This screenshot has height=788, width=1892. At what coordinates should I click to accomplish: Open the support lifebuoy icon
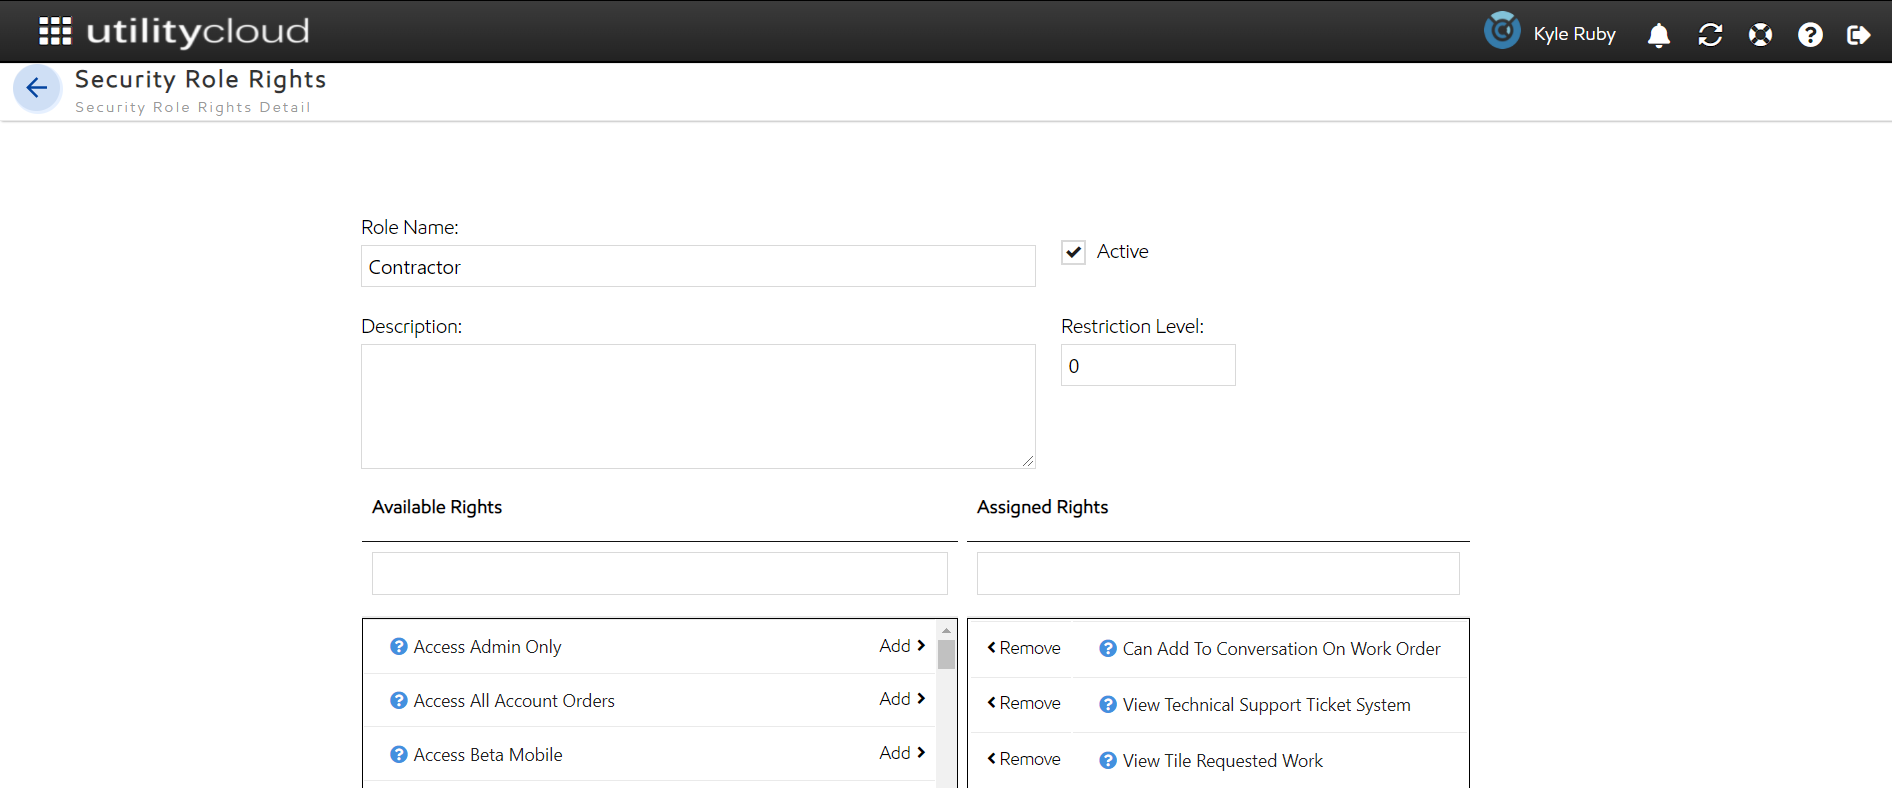[x=1760, y=35]
